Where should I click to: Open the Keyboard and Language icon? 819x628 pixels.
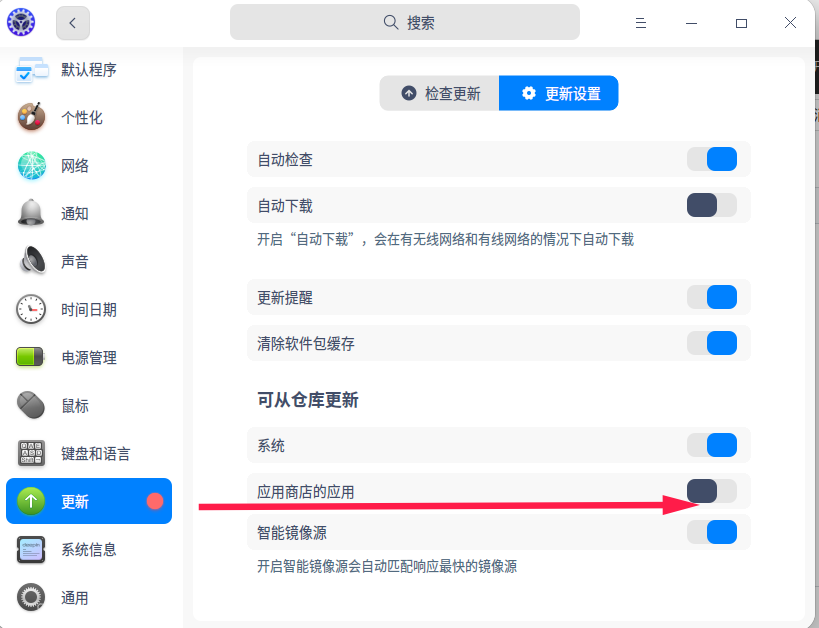[x=32, y=454]
